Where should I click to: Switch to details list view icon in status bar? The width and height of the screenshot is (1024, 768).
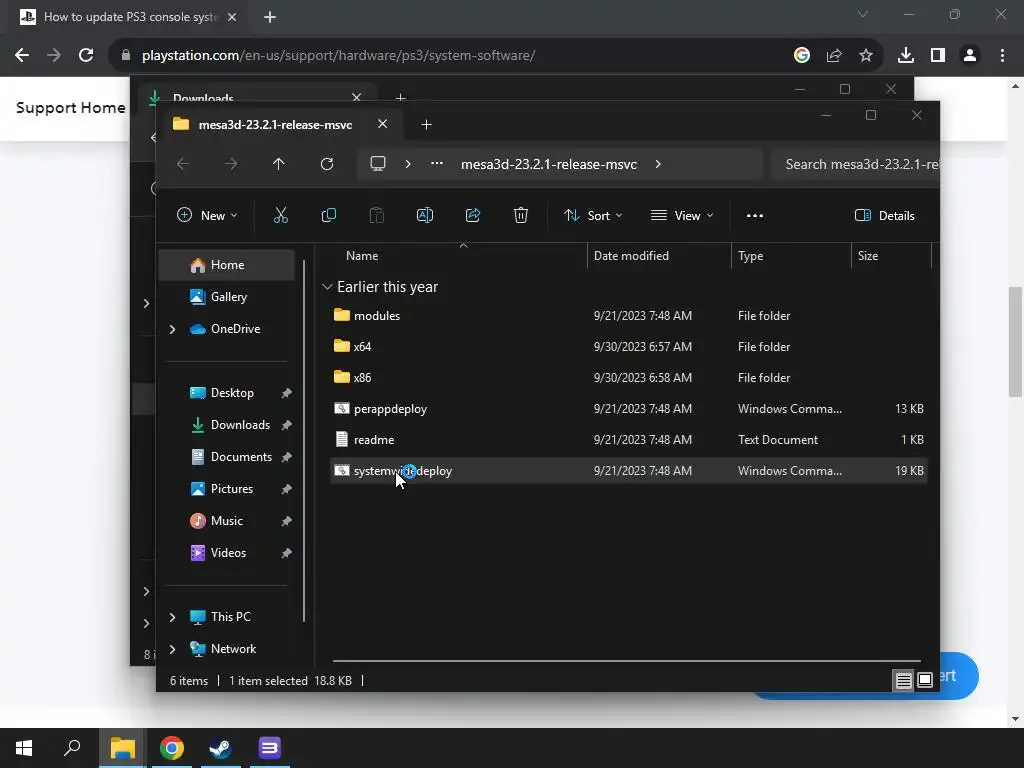[x=904, y=680]
